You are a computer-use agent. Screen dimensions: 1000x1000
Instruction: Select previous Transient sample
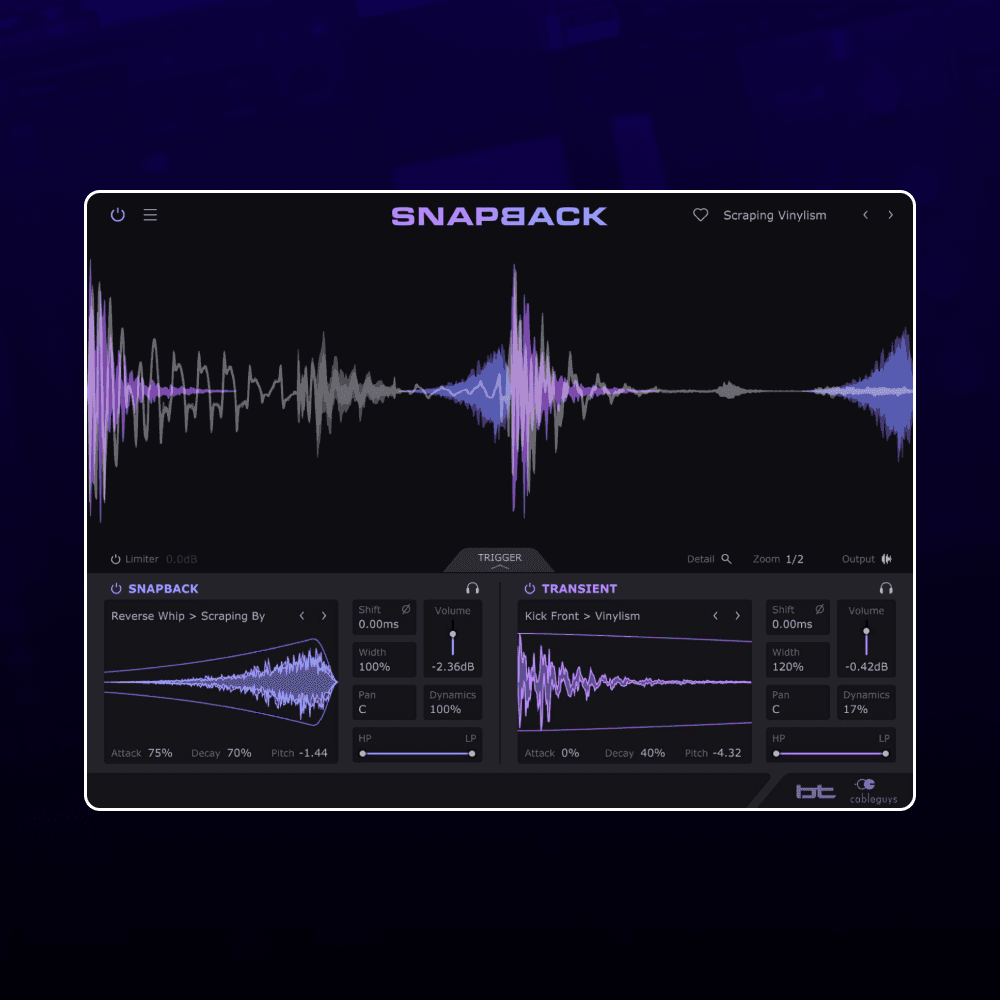pos(715,615)
